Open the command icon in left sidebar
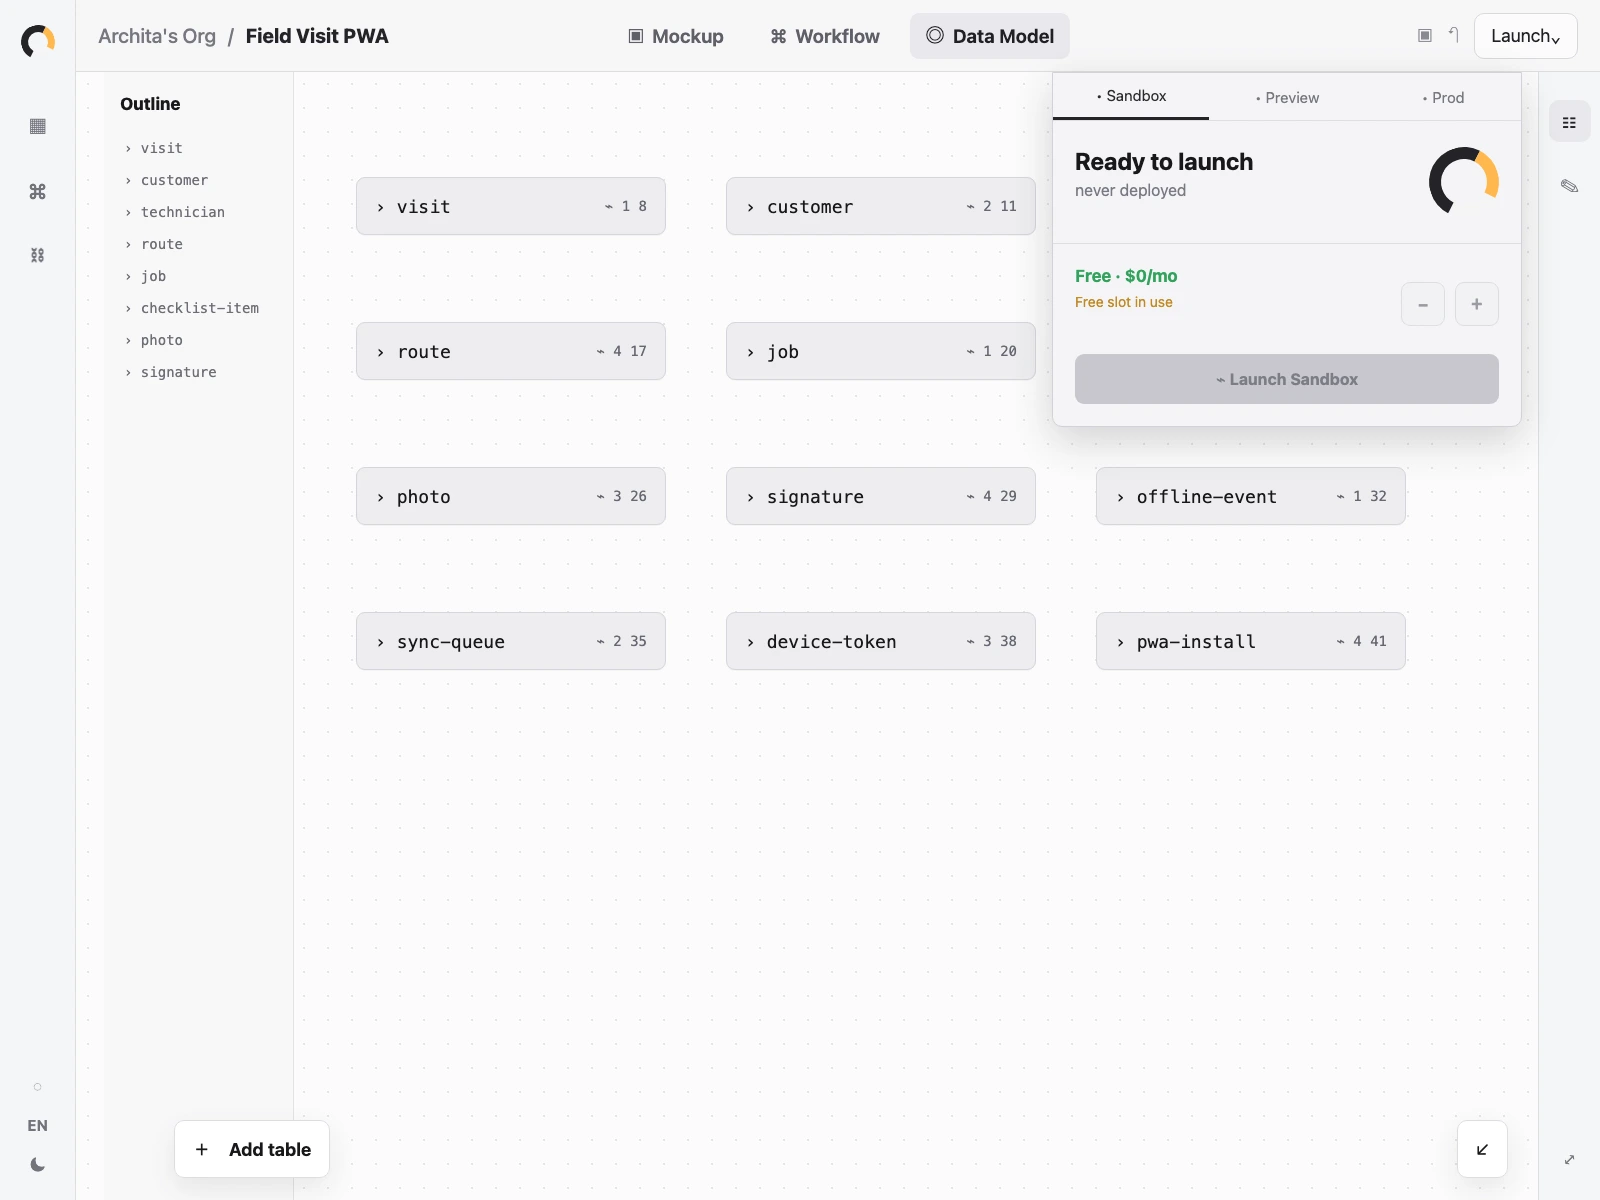Viewport: 1600px width, 1200px height. (x=38, y=191)
